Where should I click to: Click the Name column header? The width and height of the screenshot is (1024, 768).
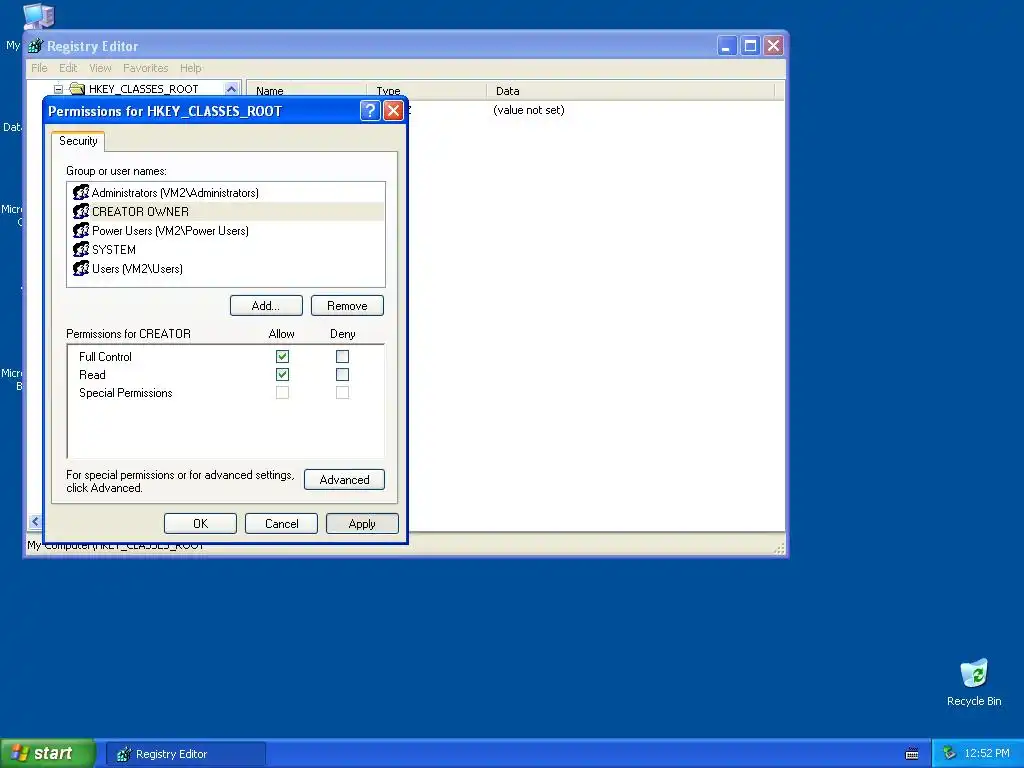(x=307, y=91)
